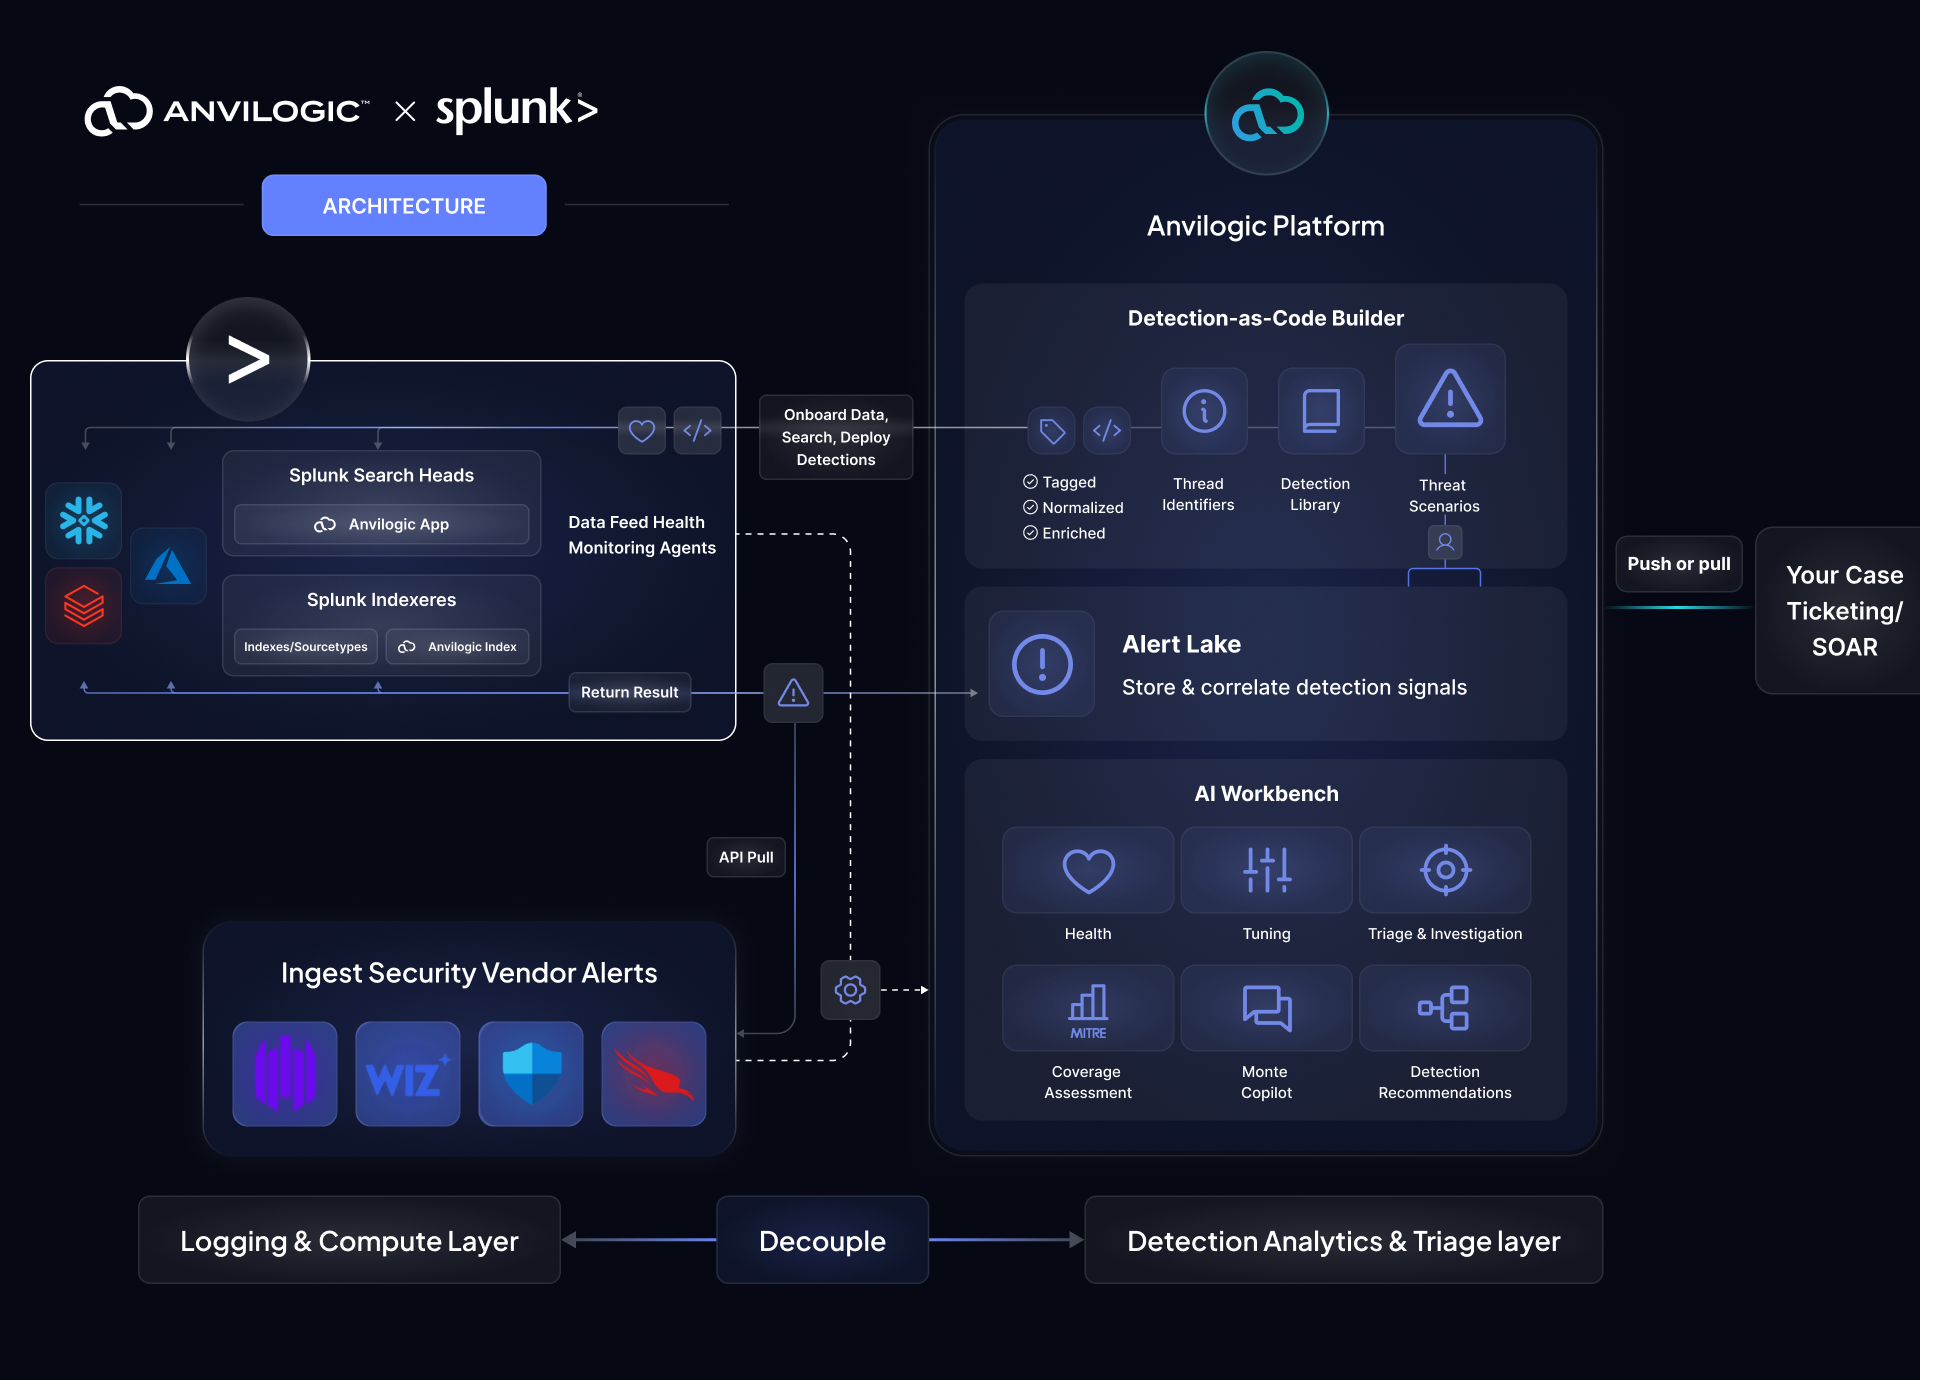This screenshot has width=1935, height=1380.
Task: Click the Monte Copilot chat icon
Action: click(x=1266, y=1008)
